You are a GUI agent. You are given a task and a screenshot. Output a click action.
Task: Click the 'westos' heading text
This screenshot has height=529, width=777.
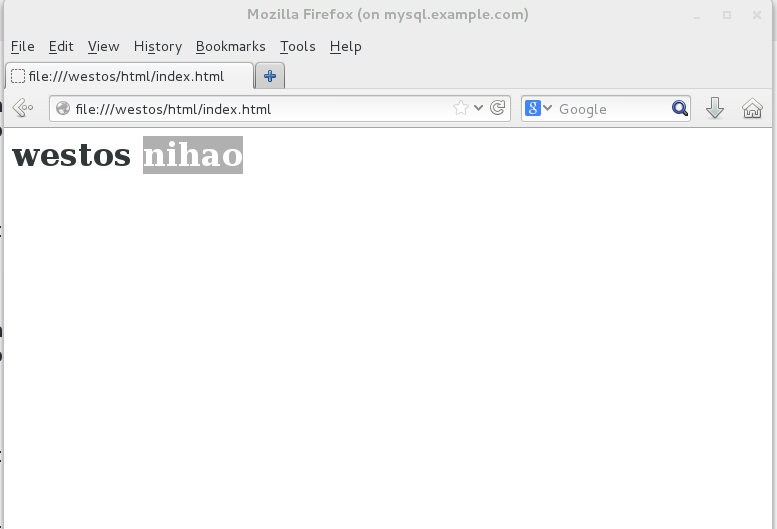[x=71, y=155]
